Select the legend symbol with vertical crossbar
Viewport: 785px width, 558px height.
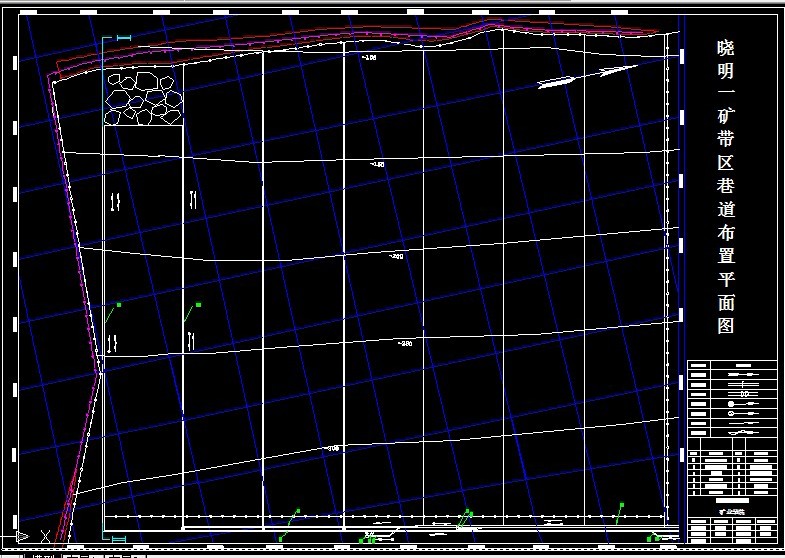[743, 384]
